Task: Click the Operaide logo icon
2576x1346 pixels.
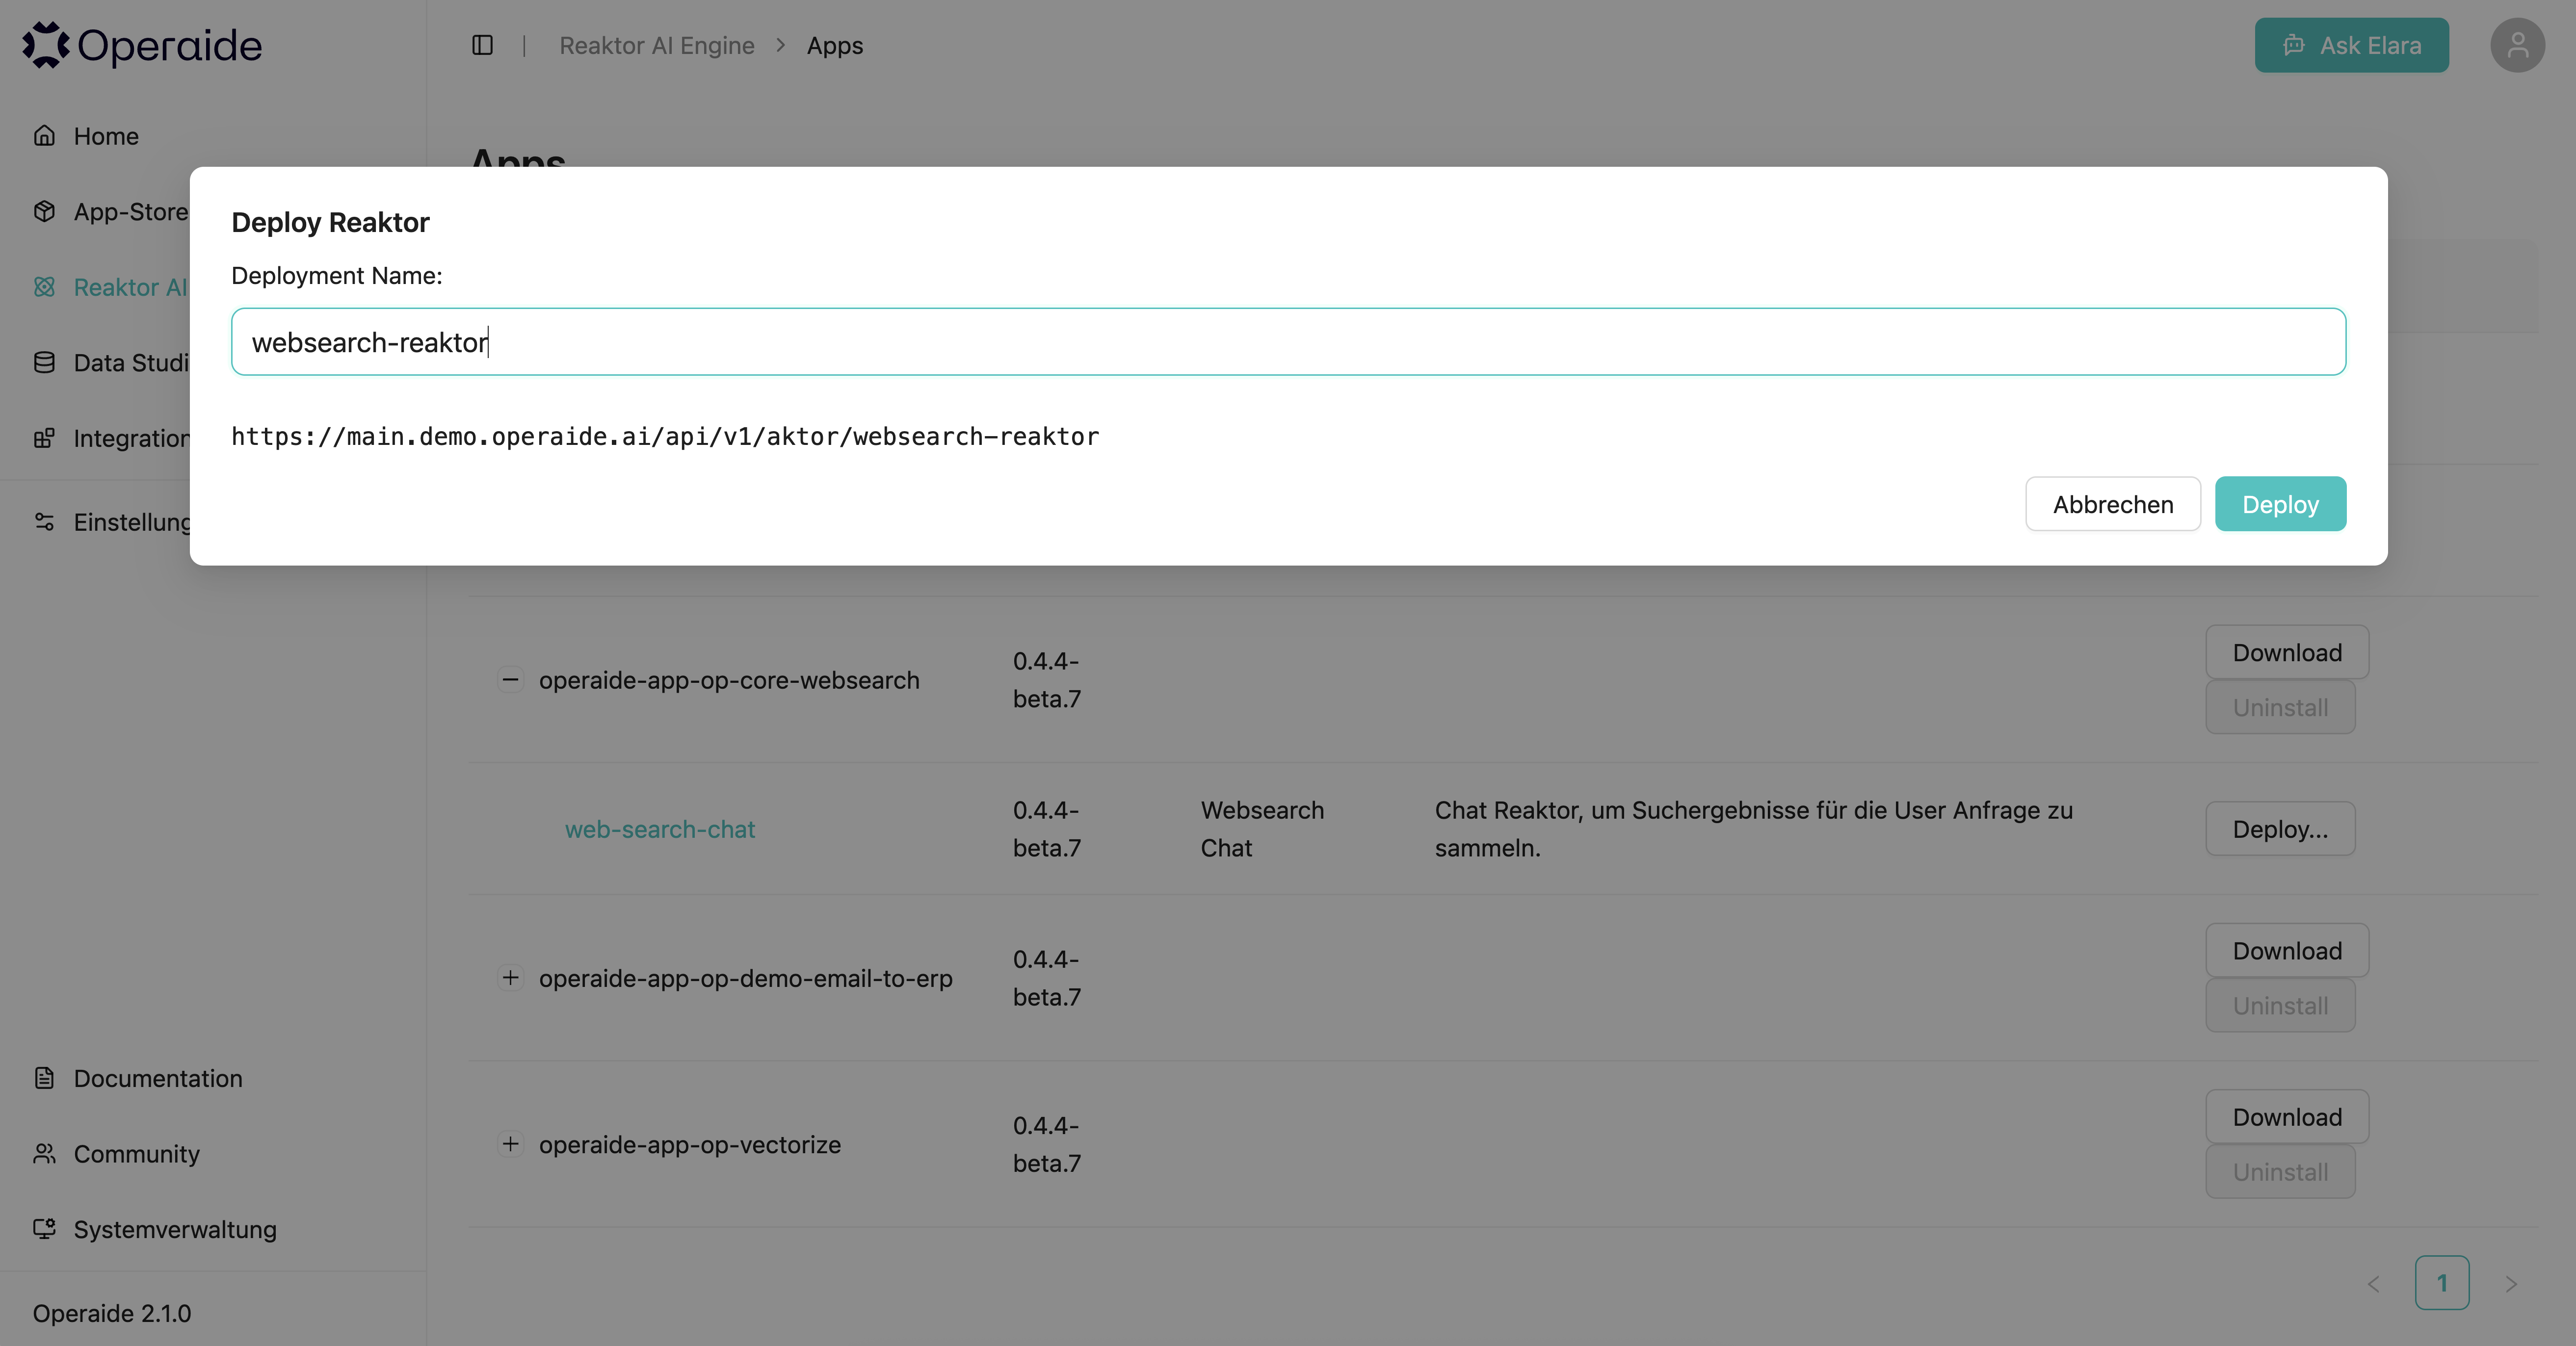Action: pyautogui.click(x=46, y=45)
